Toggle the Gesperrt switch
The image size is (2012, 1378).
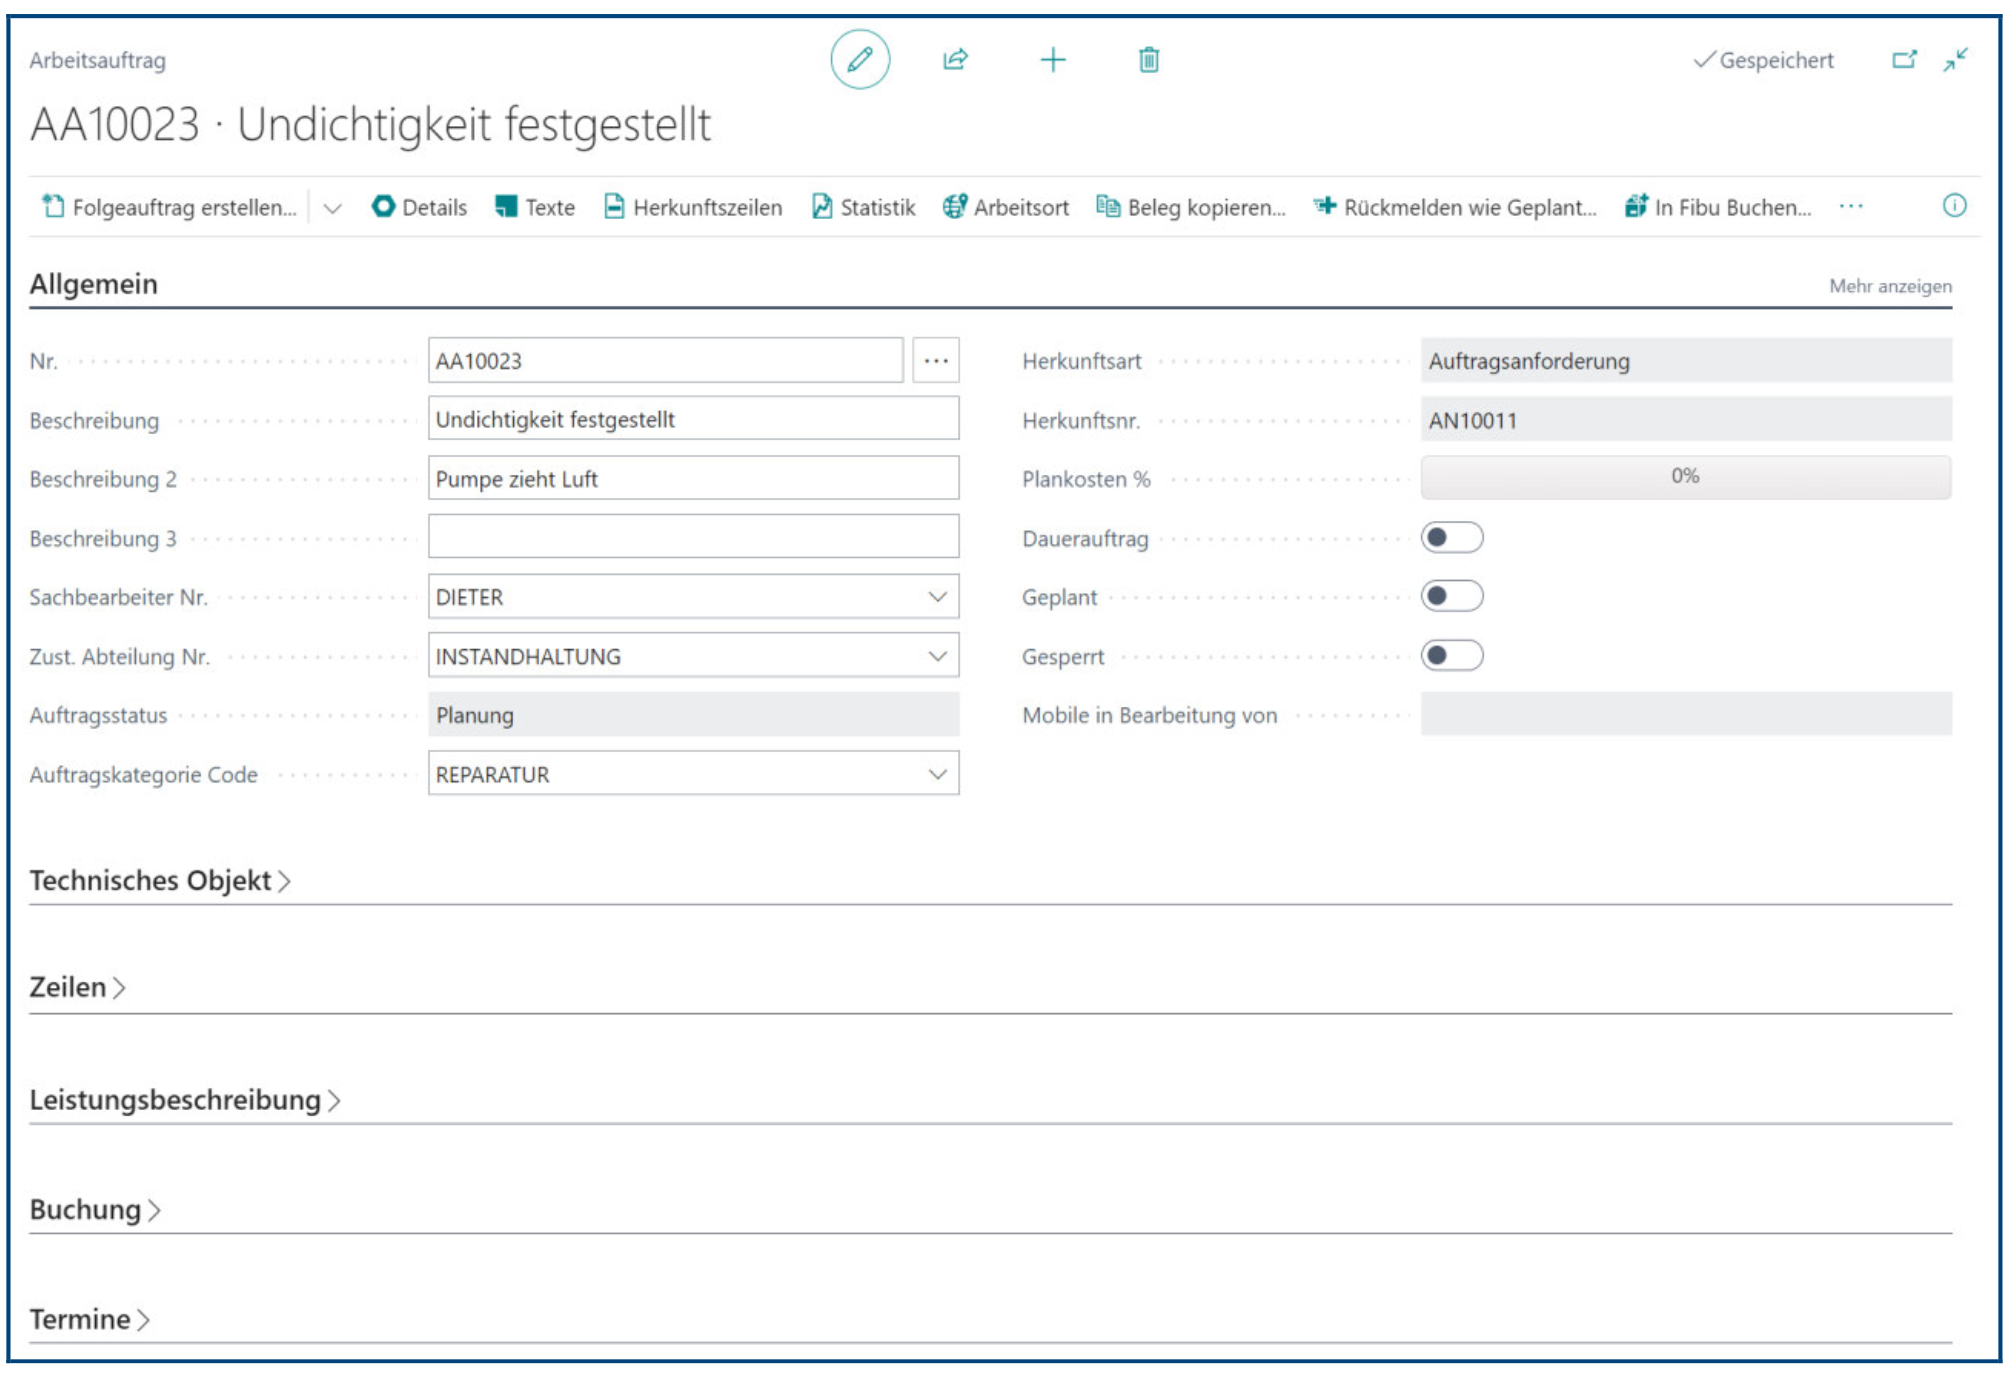[1452, 655]
